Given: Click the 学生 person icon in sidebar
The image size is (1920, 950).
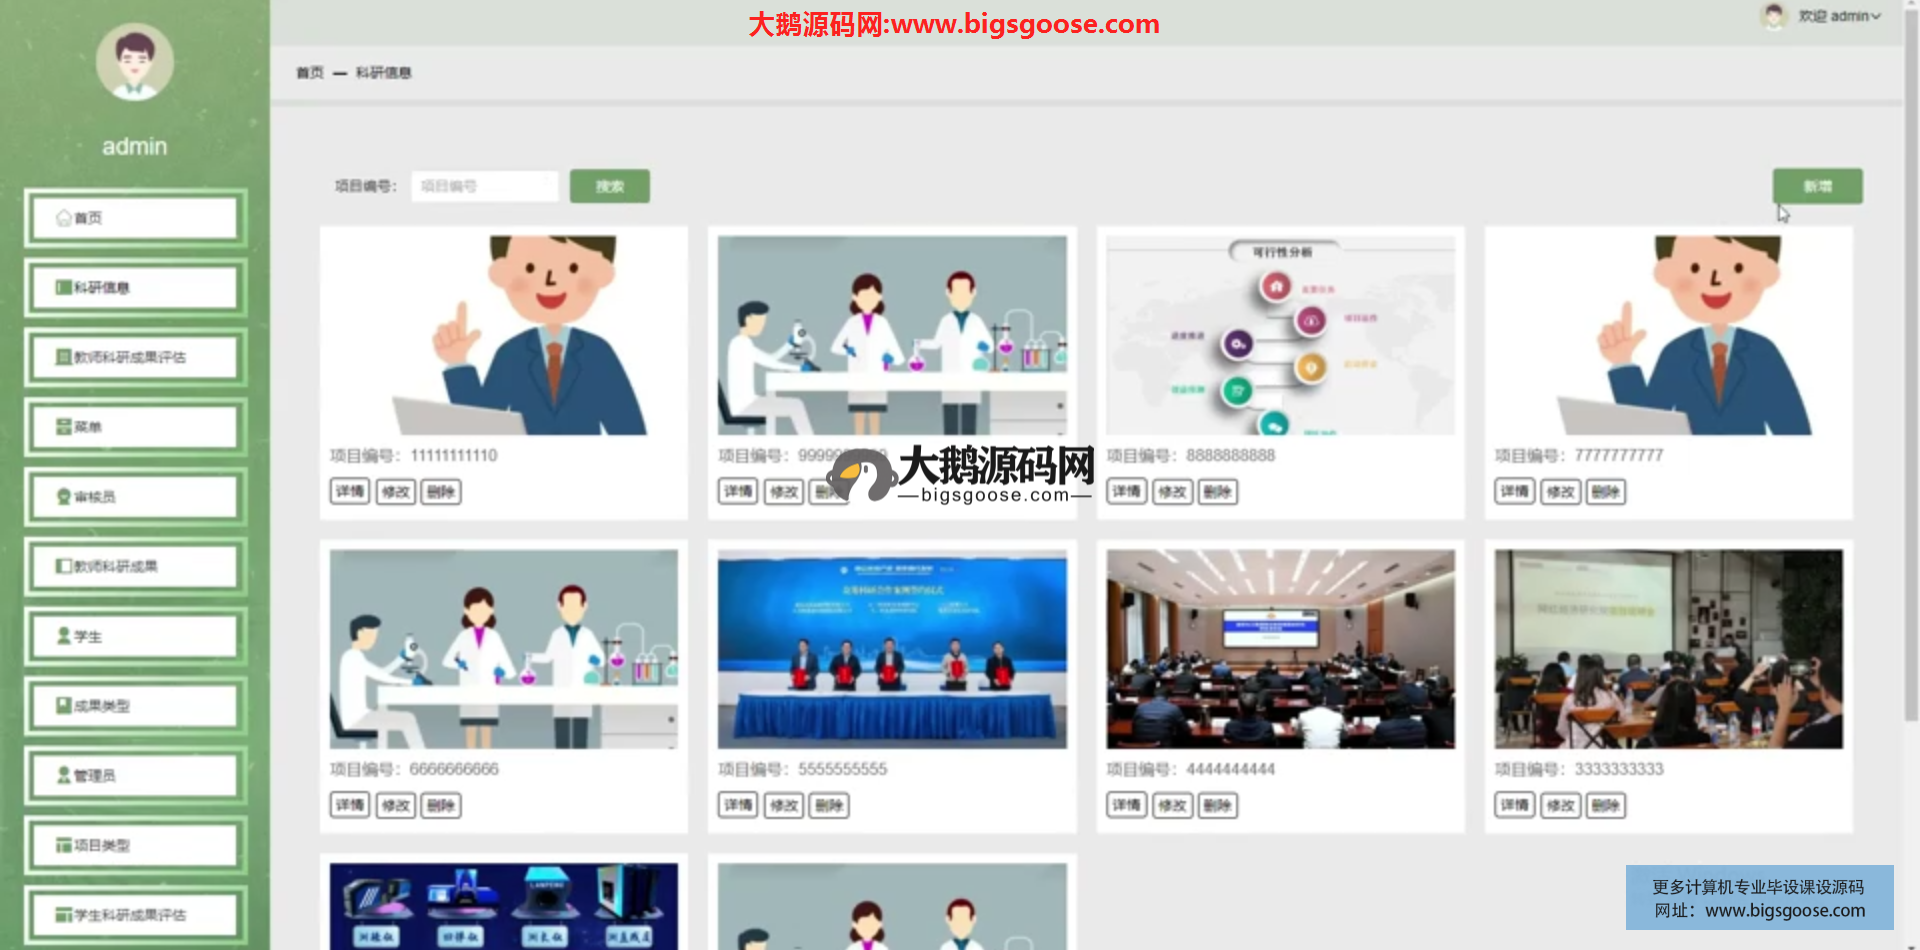Looking at the screenshot, I should point(64,636).
